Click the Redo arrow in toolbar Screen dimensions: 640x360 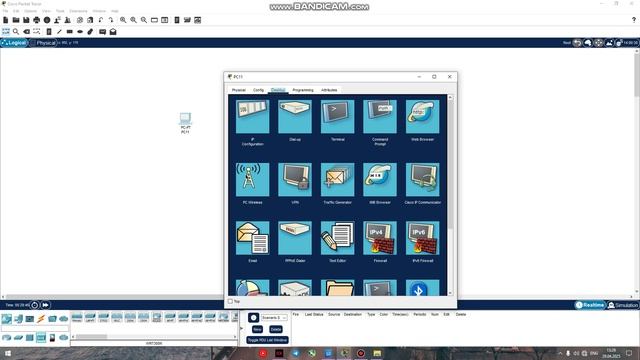point(111,20)
